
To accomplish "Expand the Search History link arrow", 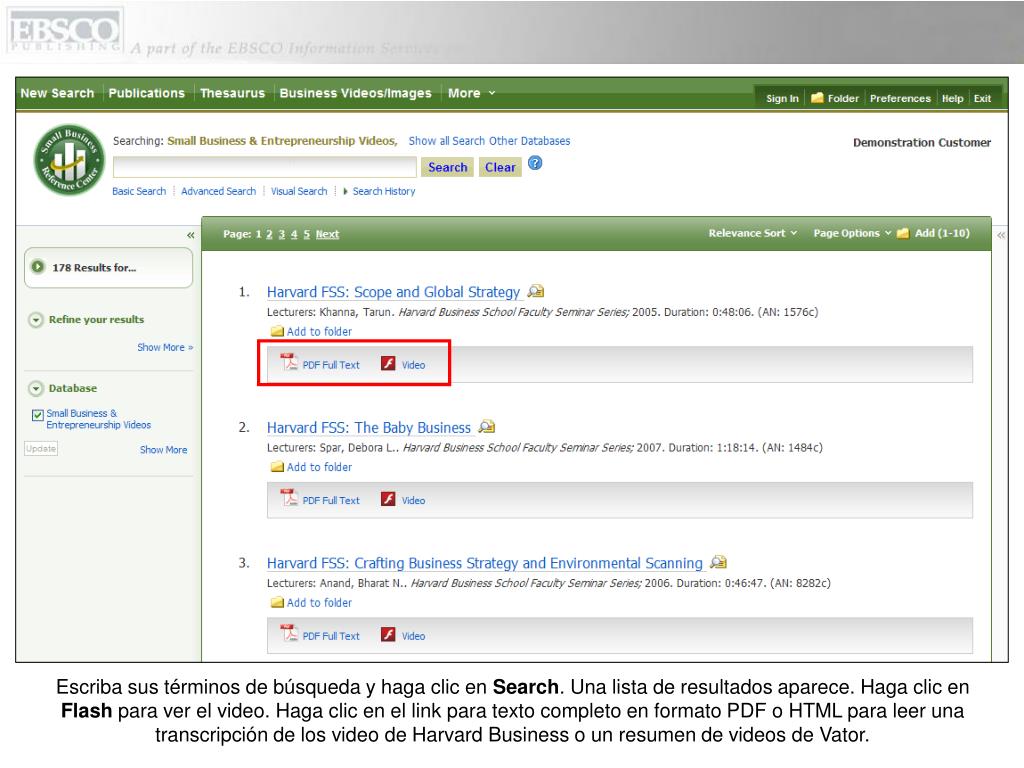I will (x=345, y=191).
